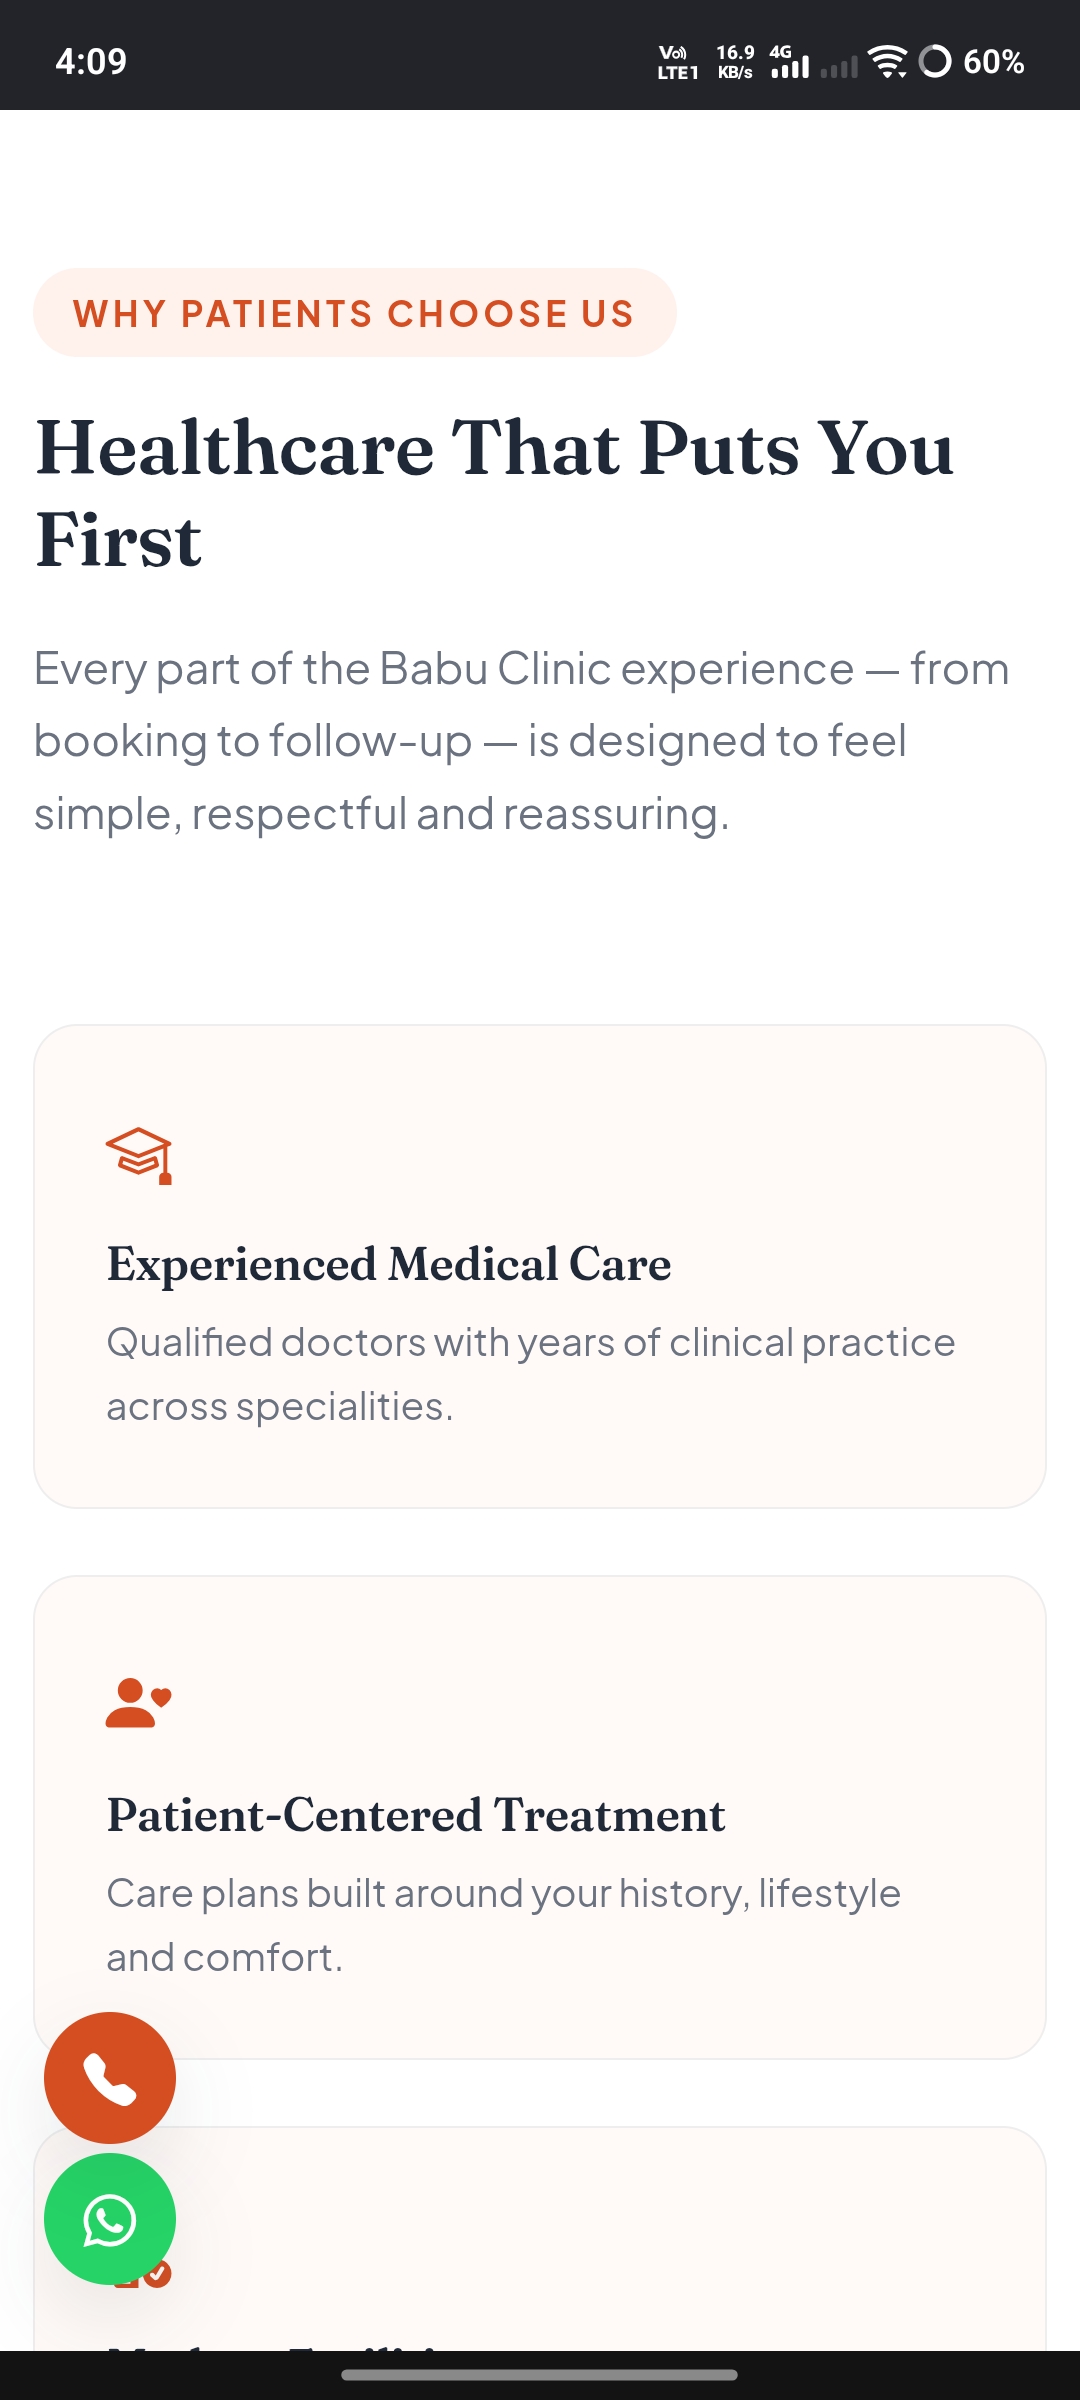Tap the VoLTE1 status indicator
This screenshot has height=2400, width=1080.
[x=677, y=62]
